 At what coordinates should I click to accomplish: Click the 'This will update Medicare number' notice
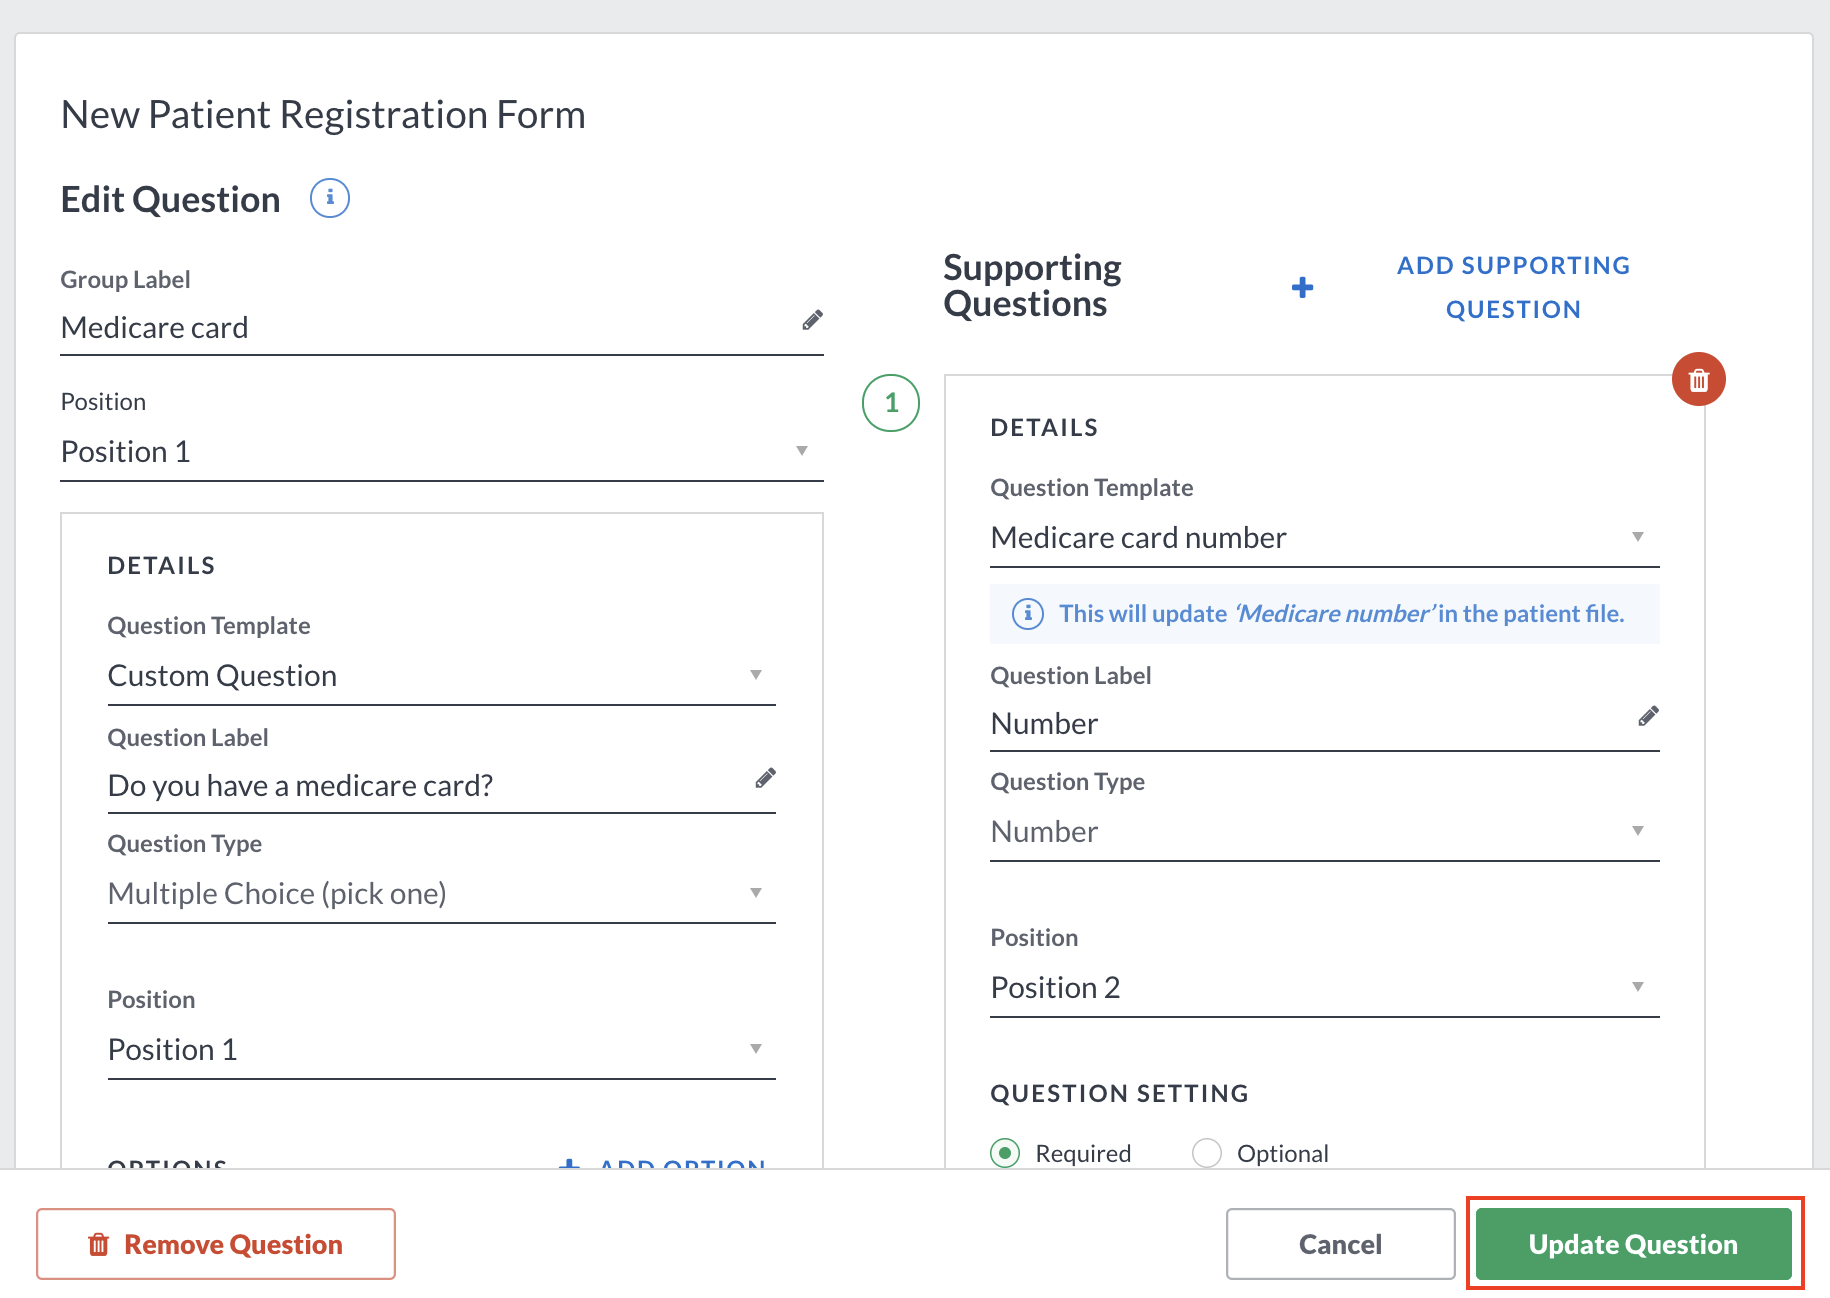tap(1325, 613)
